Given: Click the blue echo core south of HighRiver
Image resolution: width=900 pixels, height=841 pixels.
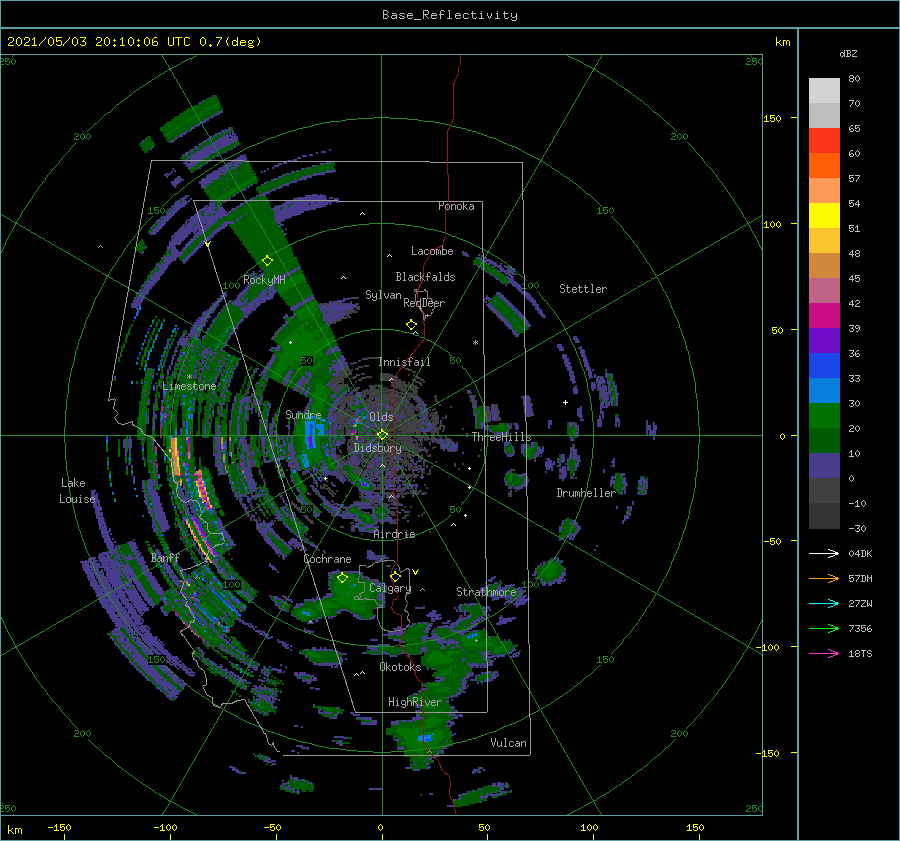Looking at the screenshot, I should (425, 738).
